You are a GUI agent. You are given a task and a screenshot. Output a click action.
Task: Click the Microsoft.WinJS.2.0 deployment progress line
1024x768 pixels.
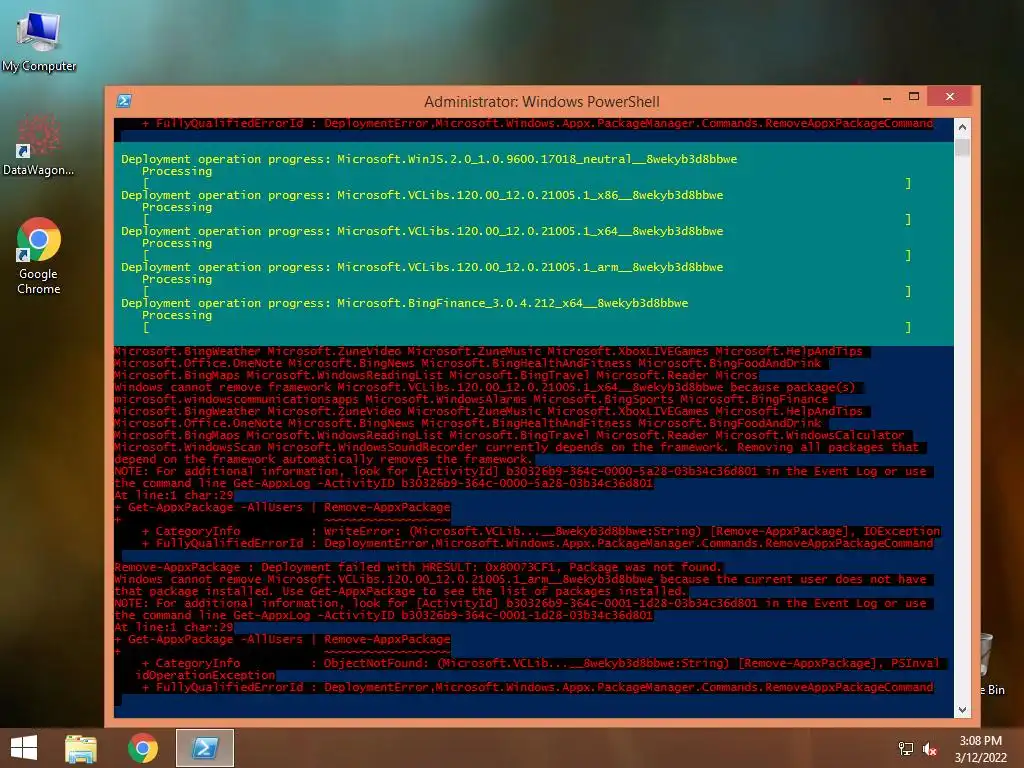click(x=429, y=159)
